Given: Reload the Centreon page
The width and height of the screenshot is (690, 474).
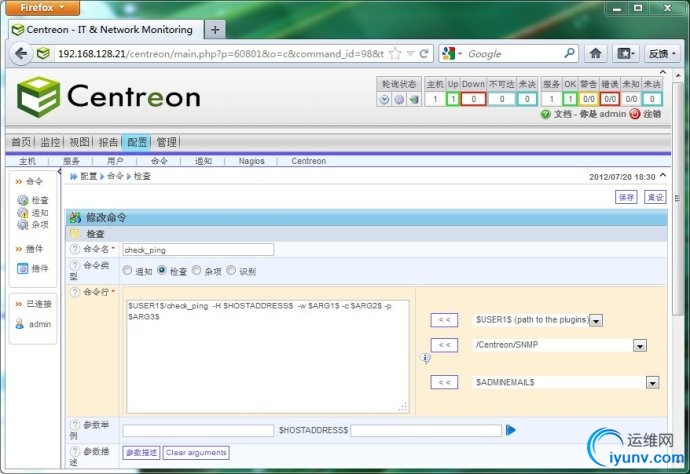Looking at the screenshot, I should tap(424, 54).
